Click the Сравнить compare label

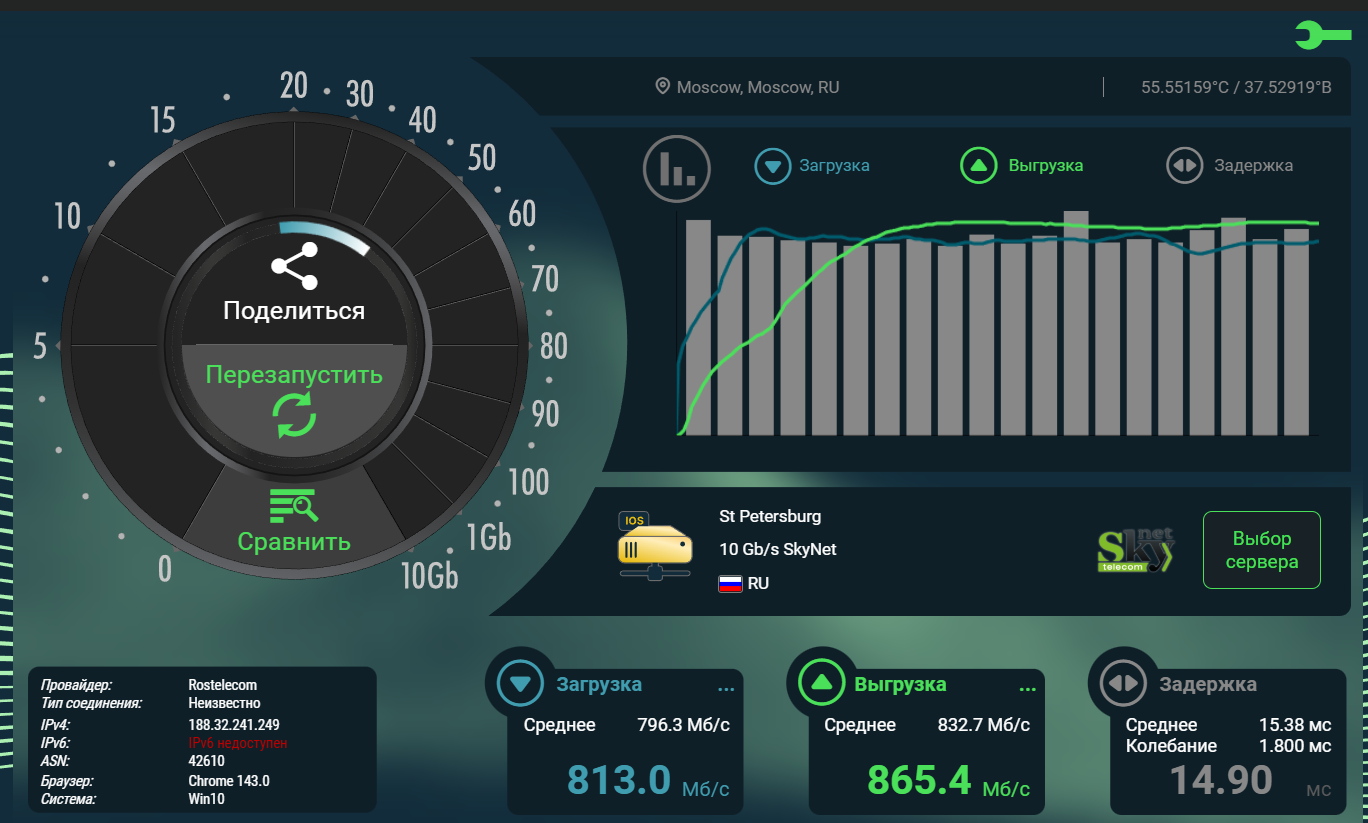(294, 542)
